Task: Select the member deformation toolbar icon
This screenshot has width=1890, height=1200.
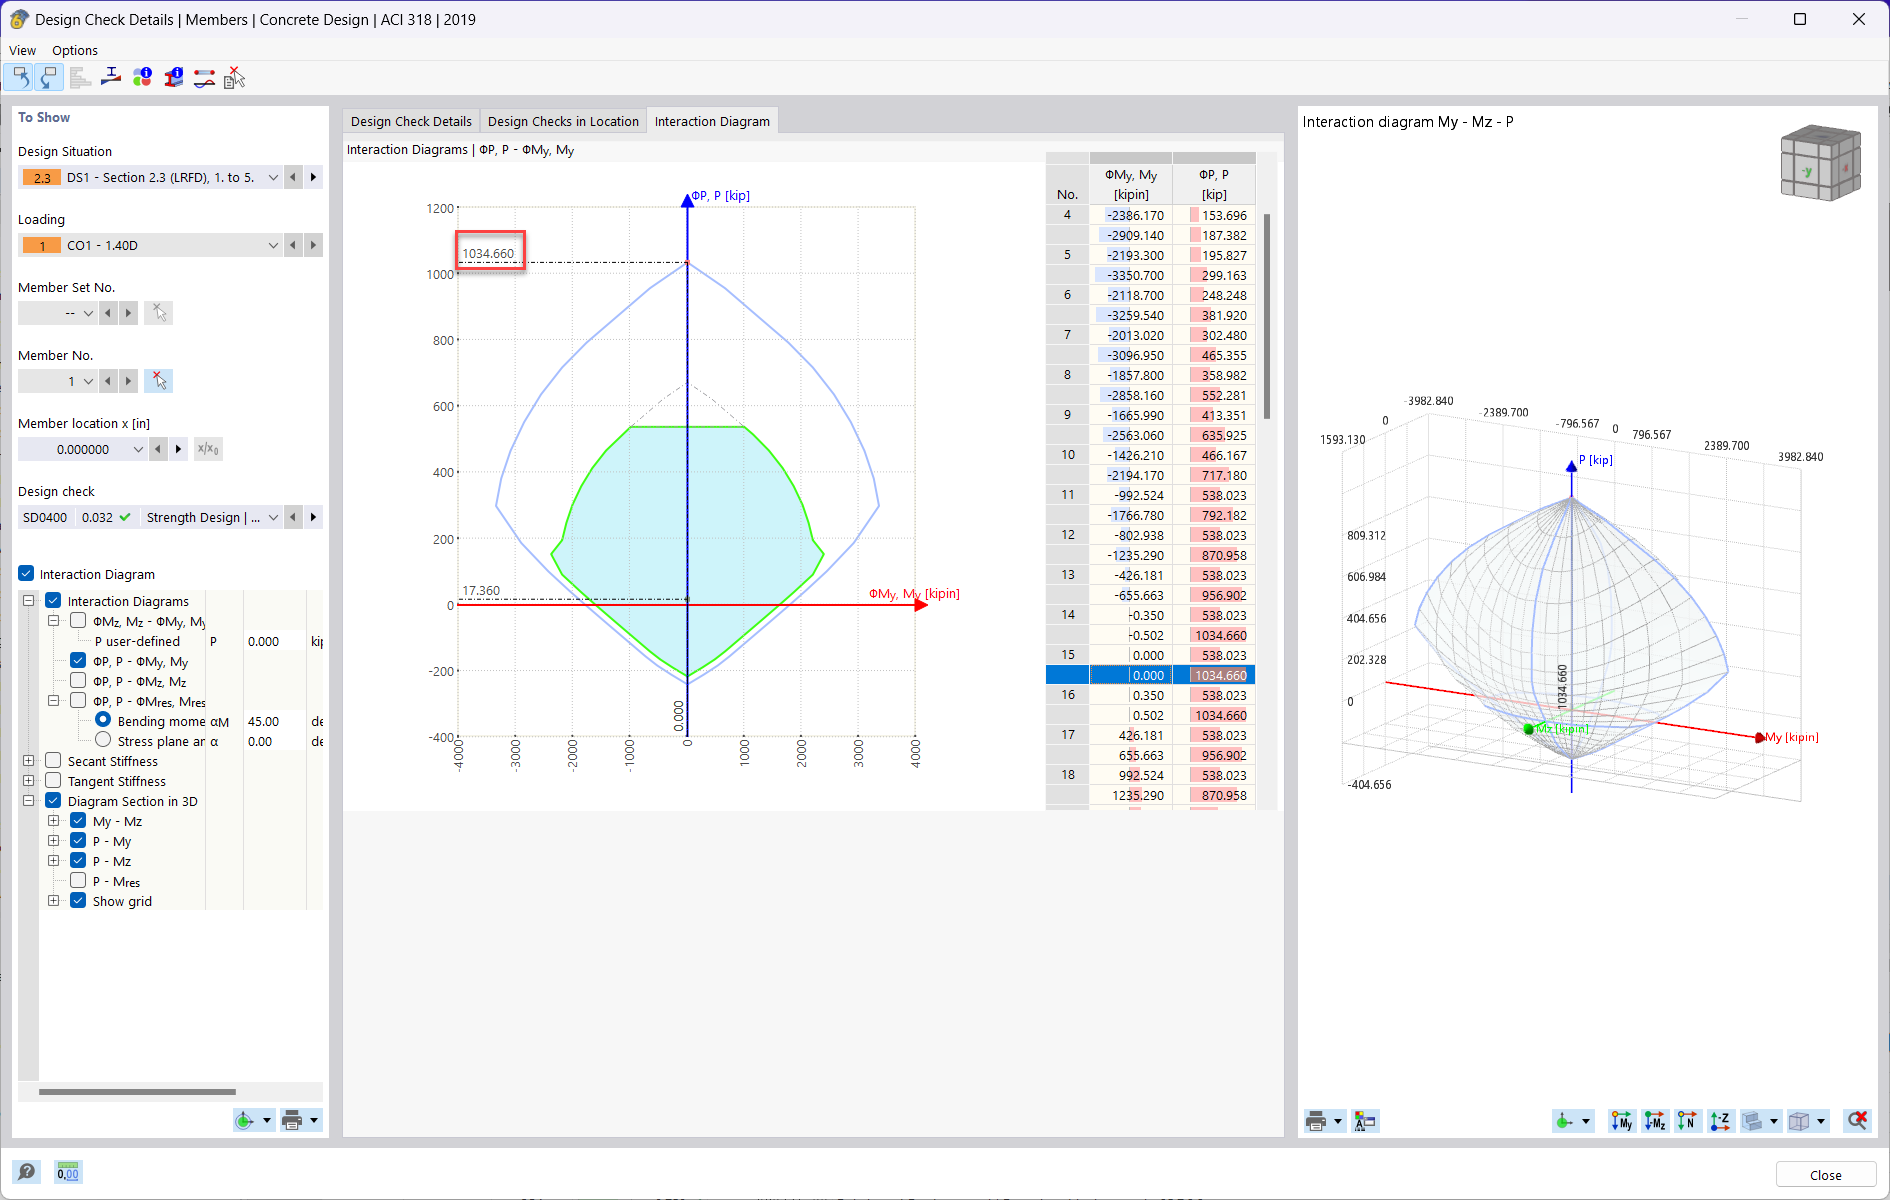Action: point(204,77)
